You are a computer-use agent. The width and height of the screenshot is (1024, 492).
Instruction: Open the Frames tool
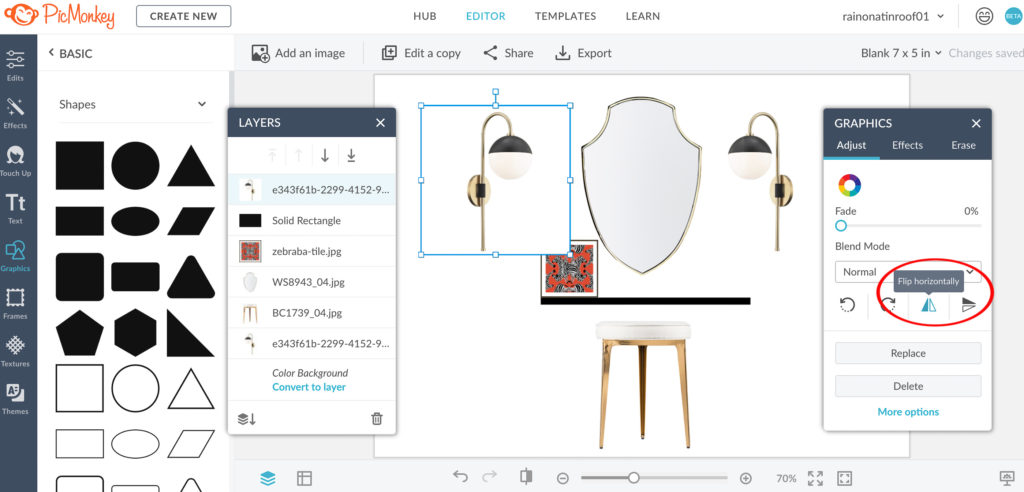coord(15,304)
